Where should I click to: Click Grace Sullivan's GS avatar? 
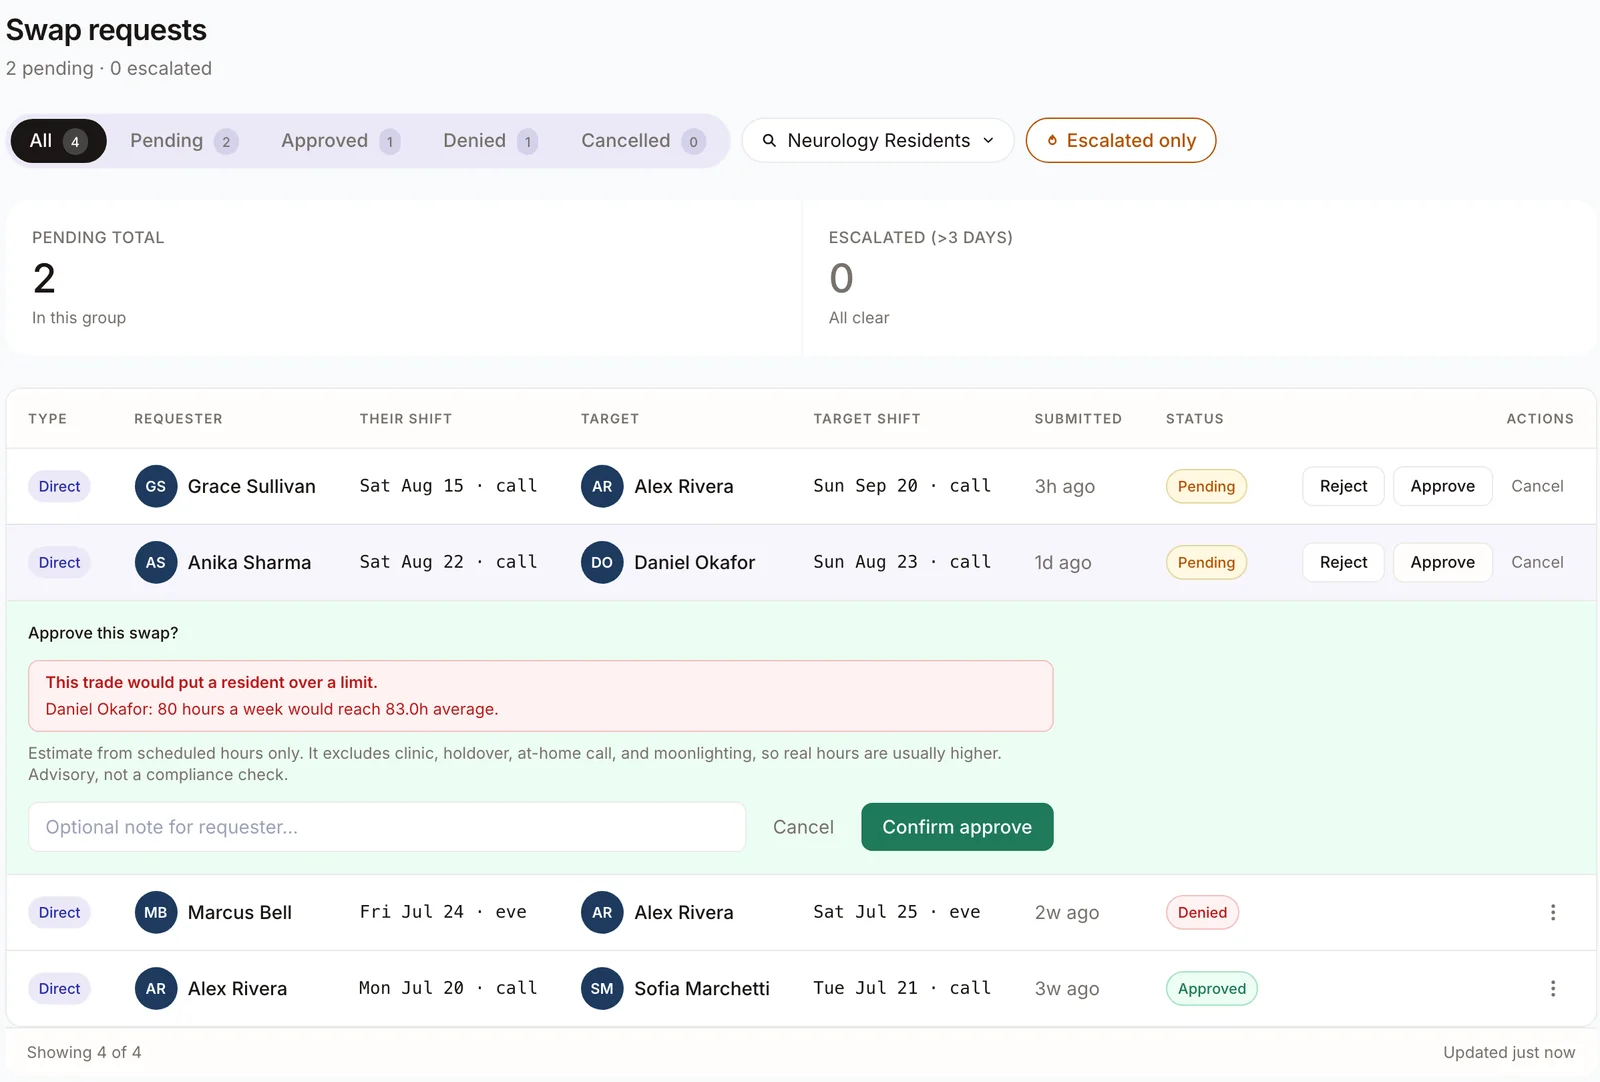(156, 486)
